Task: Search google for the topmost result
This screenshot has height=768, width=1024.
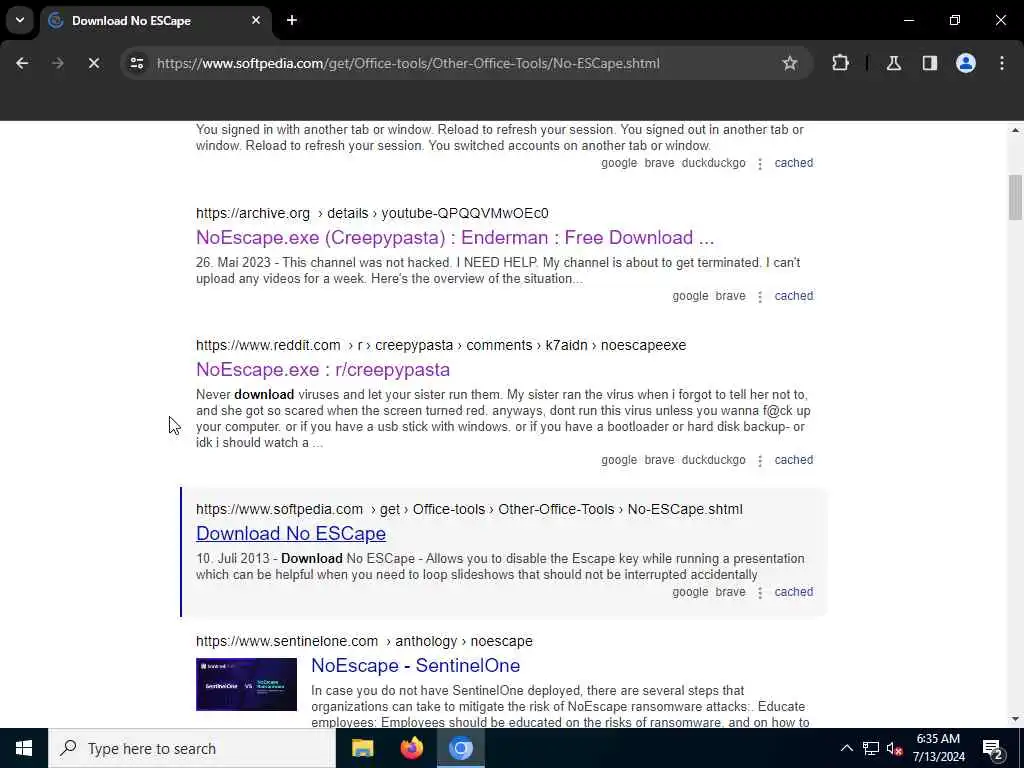Action: pos(619,163)
